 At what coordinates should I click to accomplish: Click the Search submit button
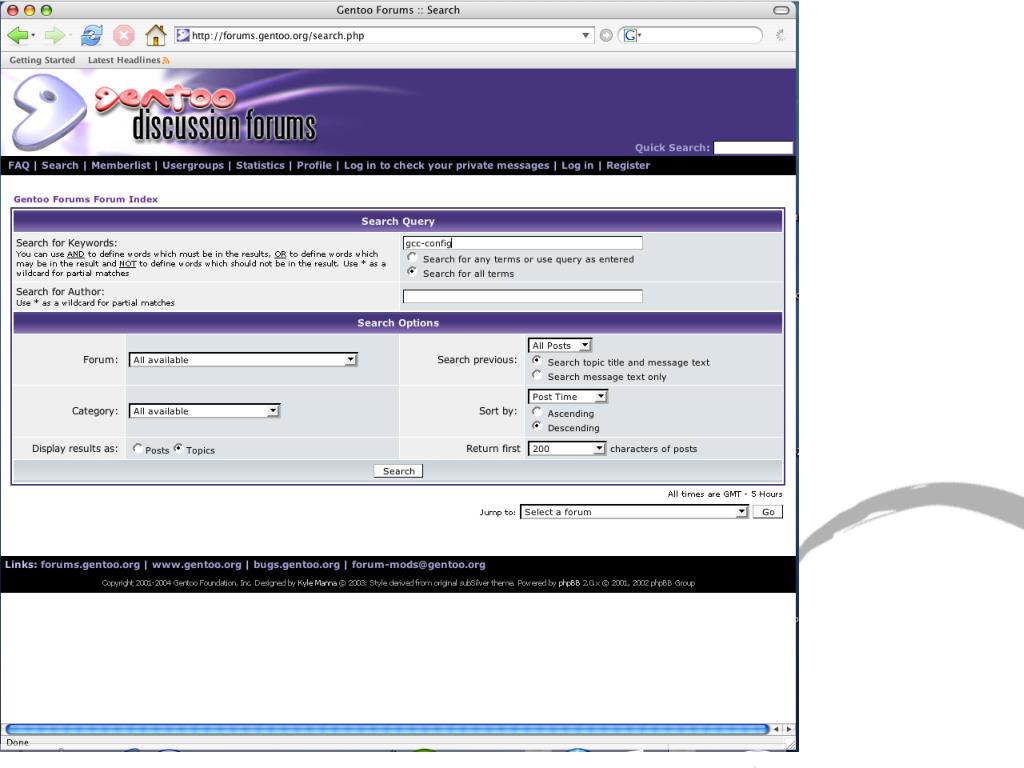pyautogui.click(x=398, y=471)
